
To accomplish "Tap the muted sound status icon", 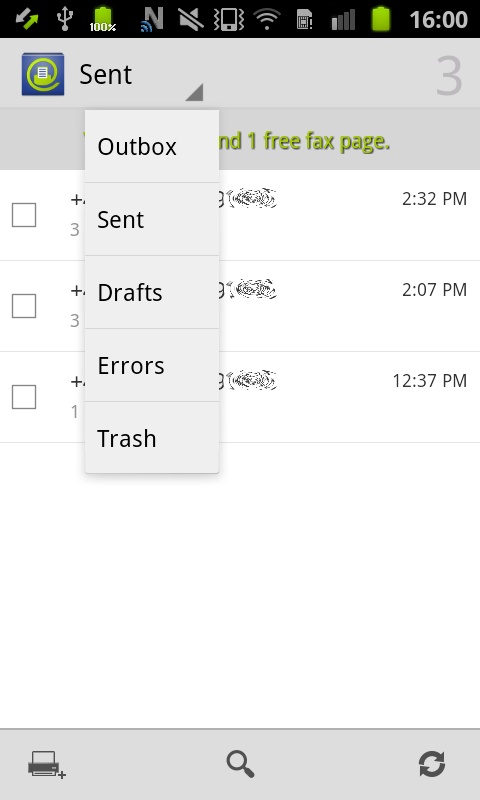I will tap(191, 19).
